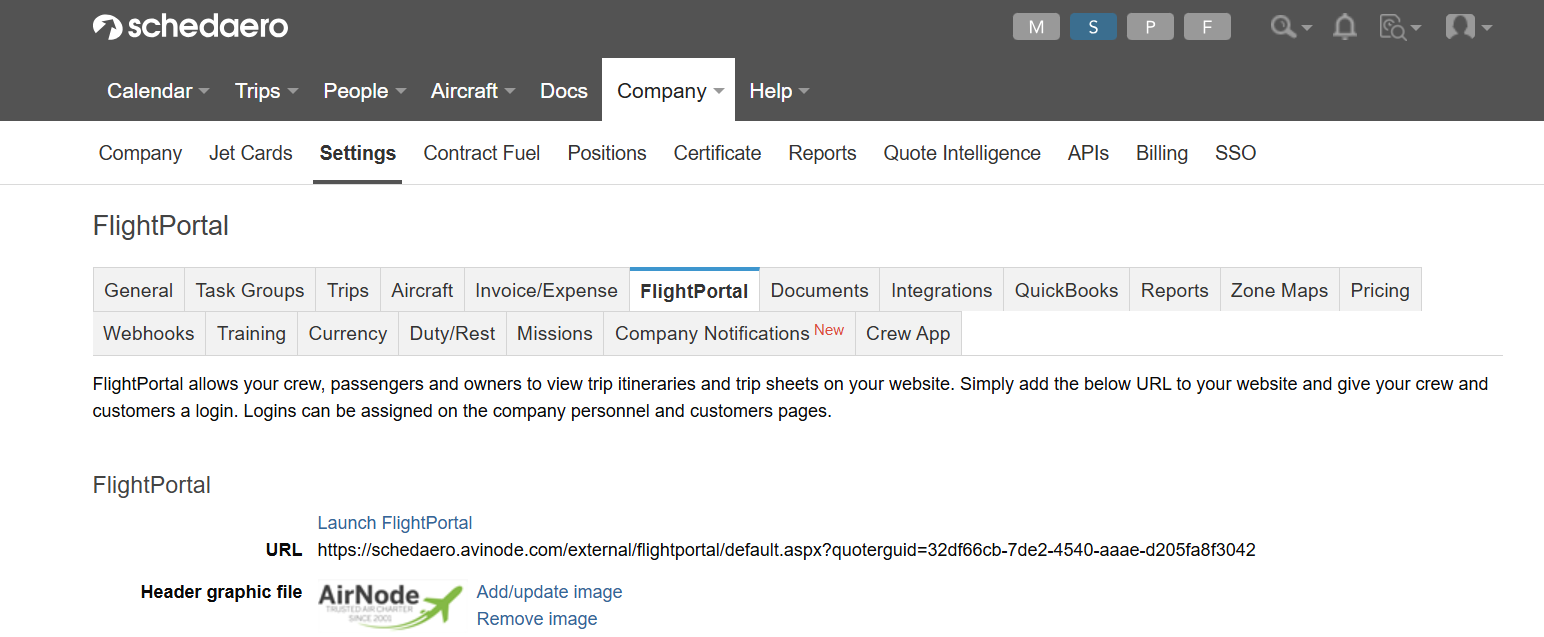
Task: Switch to the QuickBooks tab
Action: (1067, 290)
